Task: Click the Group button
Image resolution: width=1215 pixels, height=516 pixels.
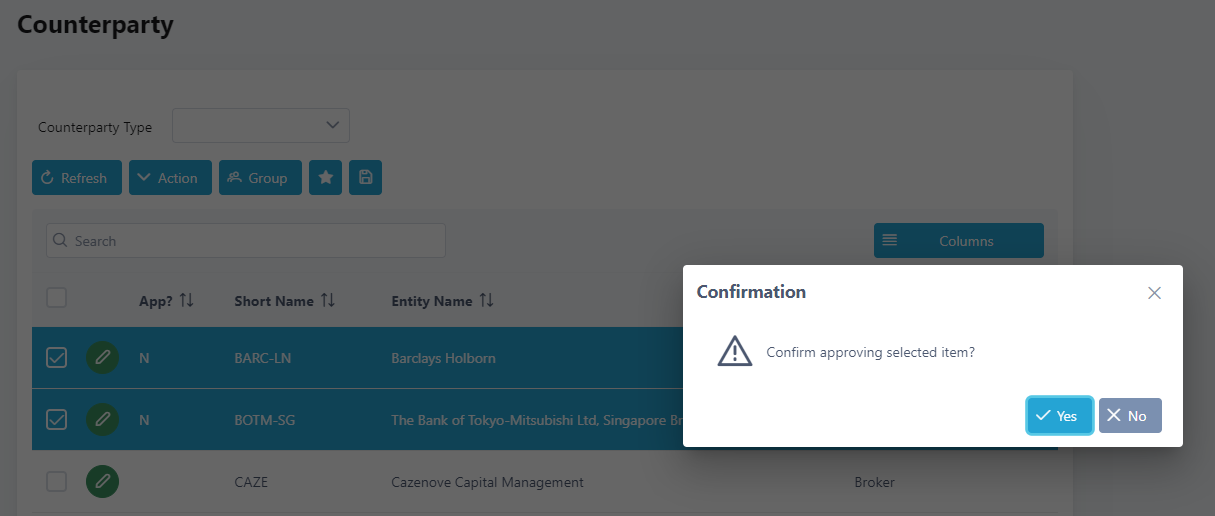Action: 260,178
